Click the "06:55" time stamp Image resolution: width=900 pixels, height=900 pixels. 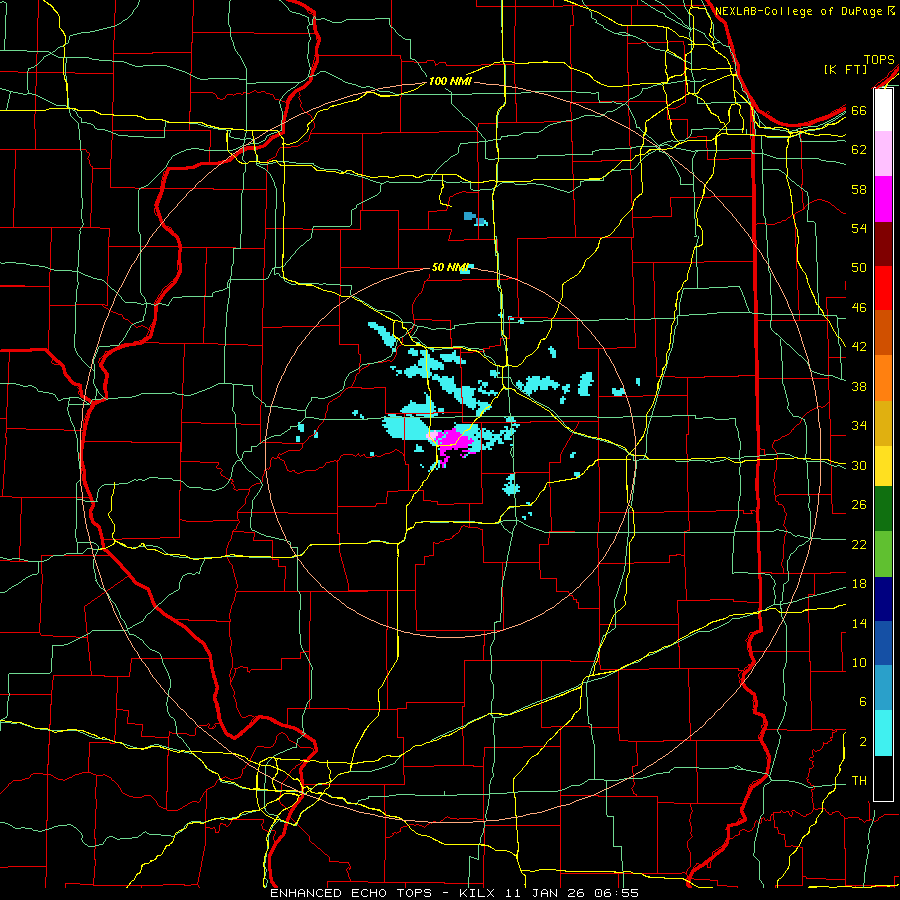pos(619,893)
